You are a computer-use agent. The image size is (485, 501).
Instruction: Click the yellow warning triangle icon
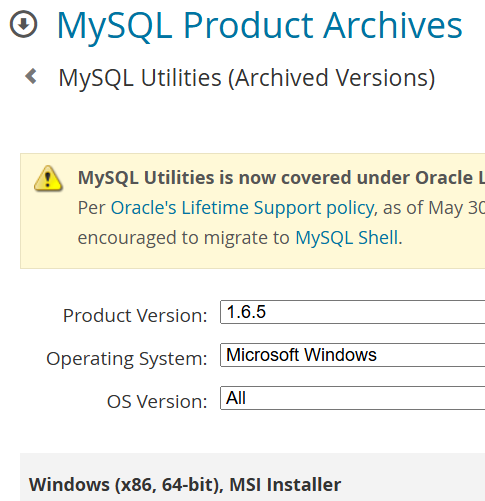tap(48, 179)
